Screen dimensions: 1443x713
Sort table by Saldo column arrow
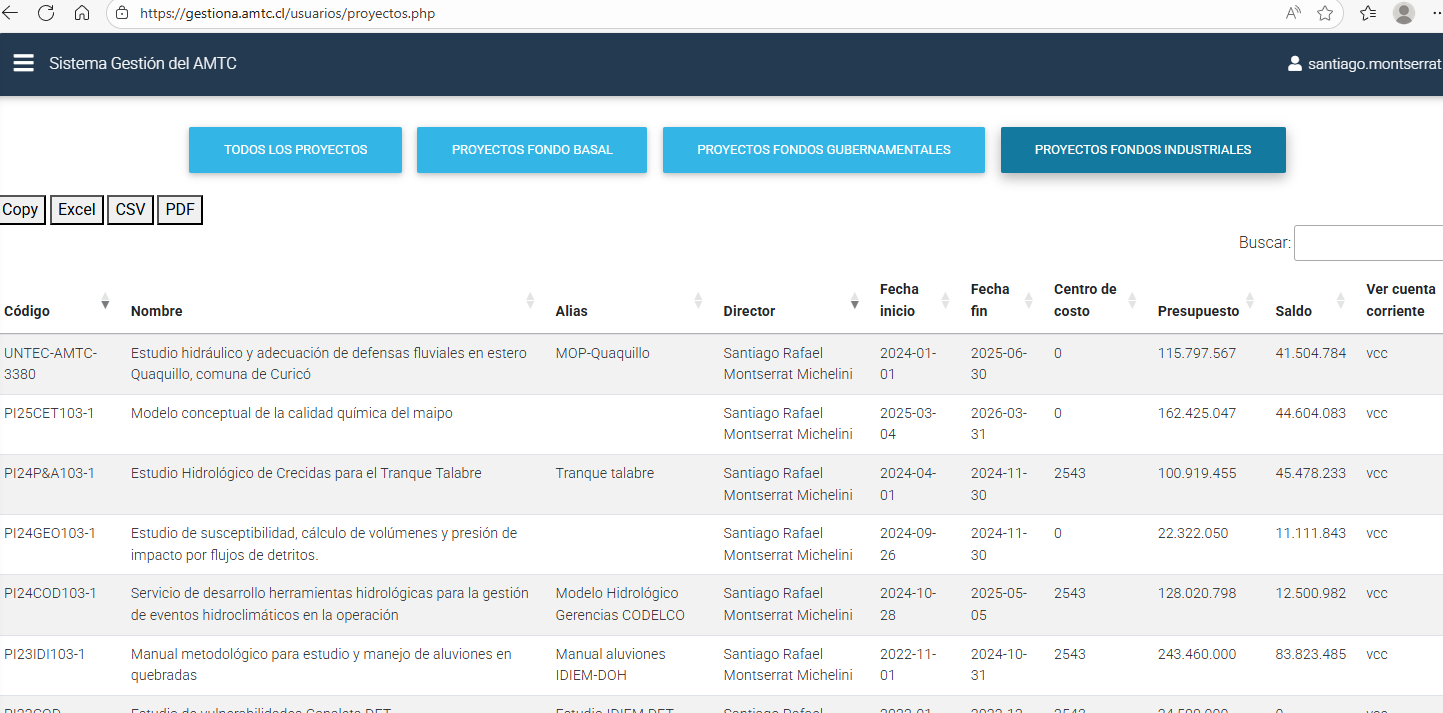[x=1340, y=301]
